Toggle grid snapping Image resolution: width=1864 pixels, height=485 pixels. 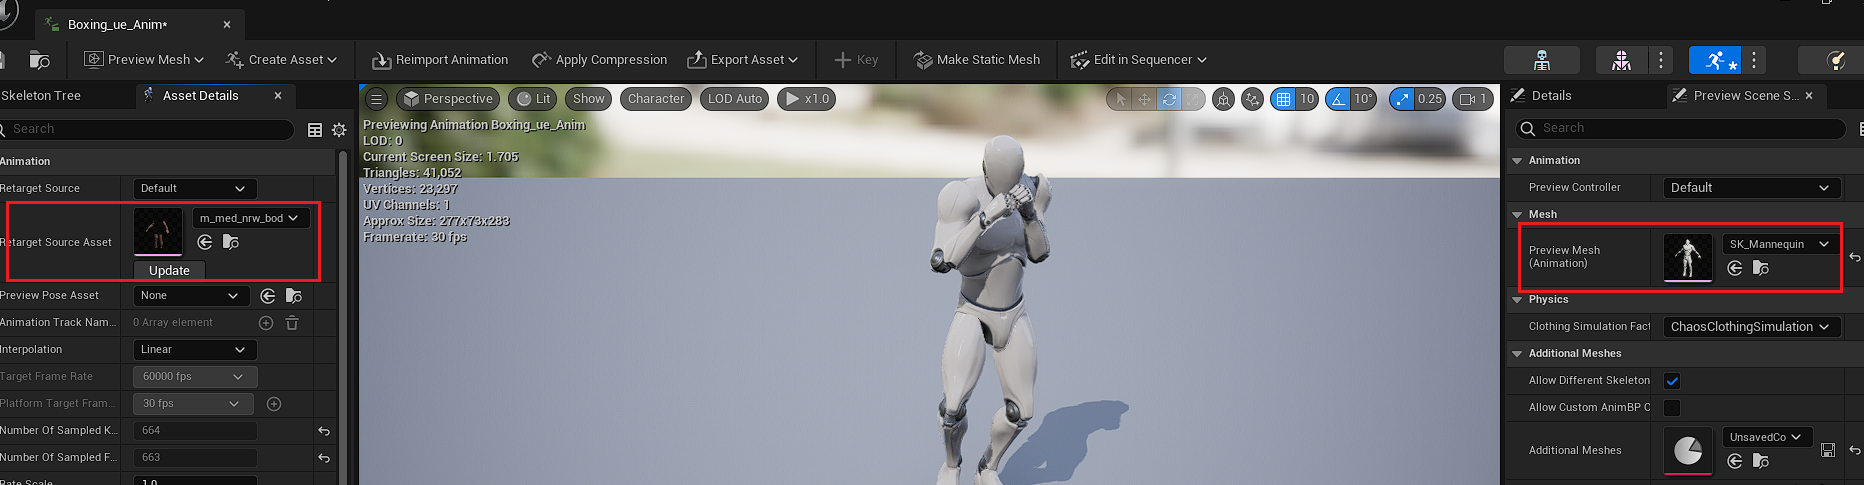click(x=1283, y=99)
